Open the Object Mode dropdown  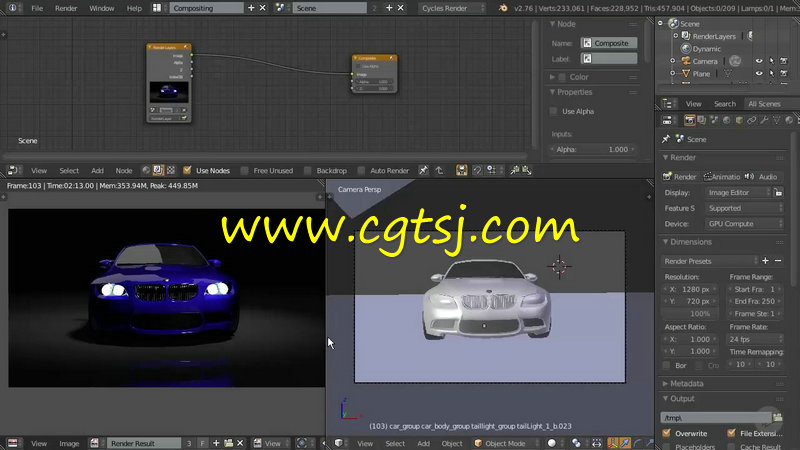tap(506, 443)
